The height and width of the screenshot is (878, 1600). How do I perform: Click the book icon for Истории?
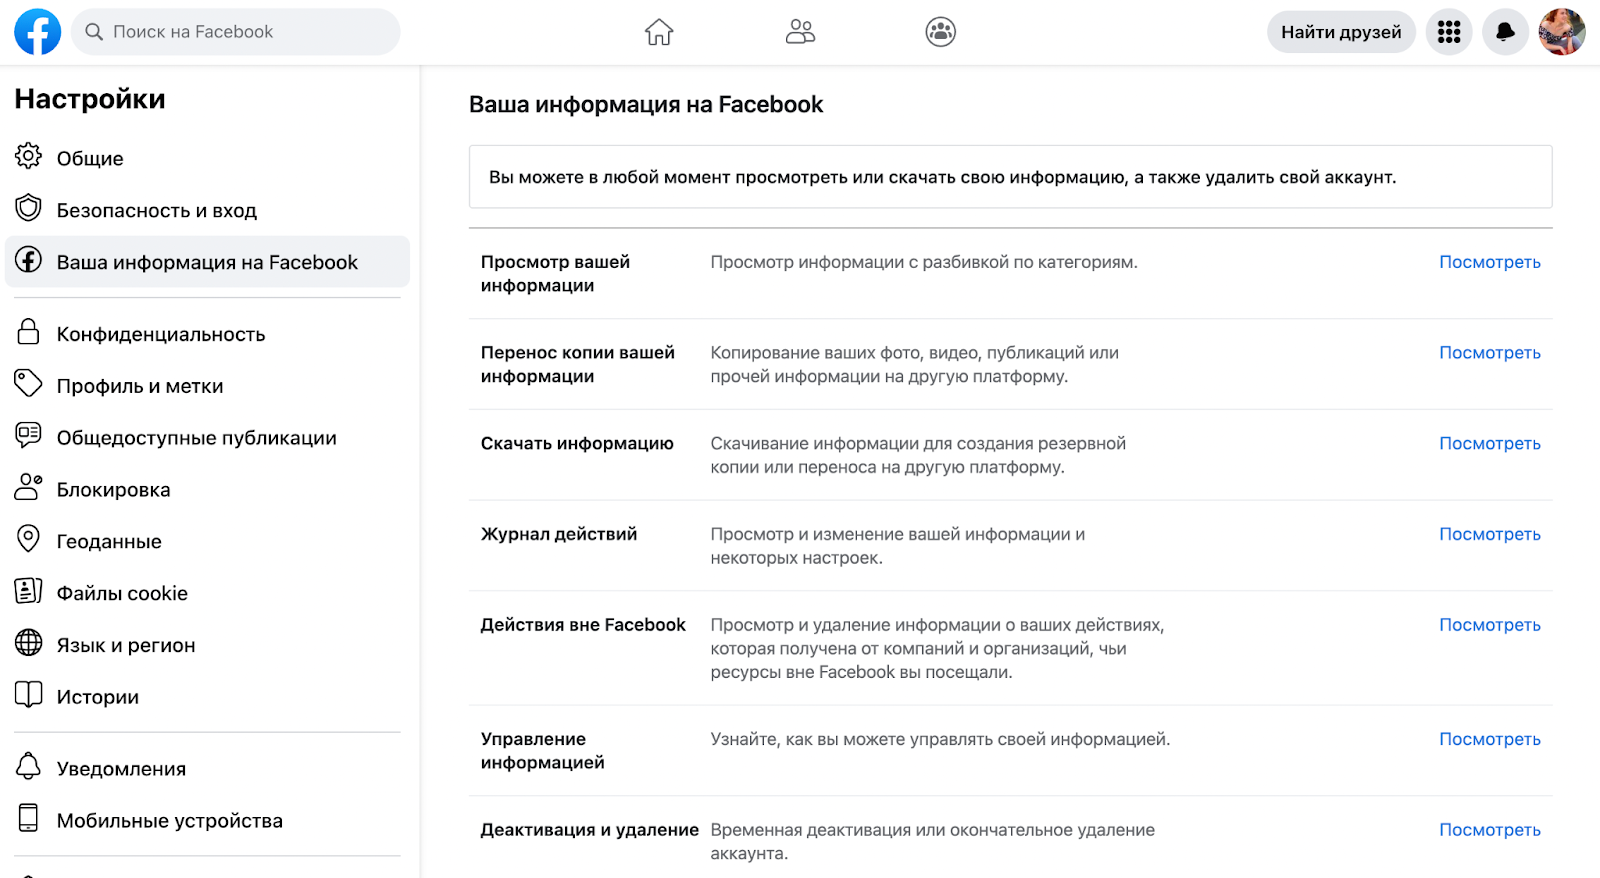(x=28, y=694)
